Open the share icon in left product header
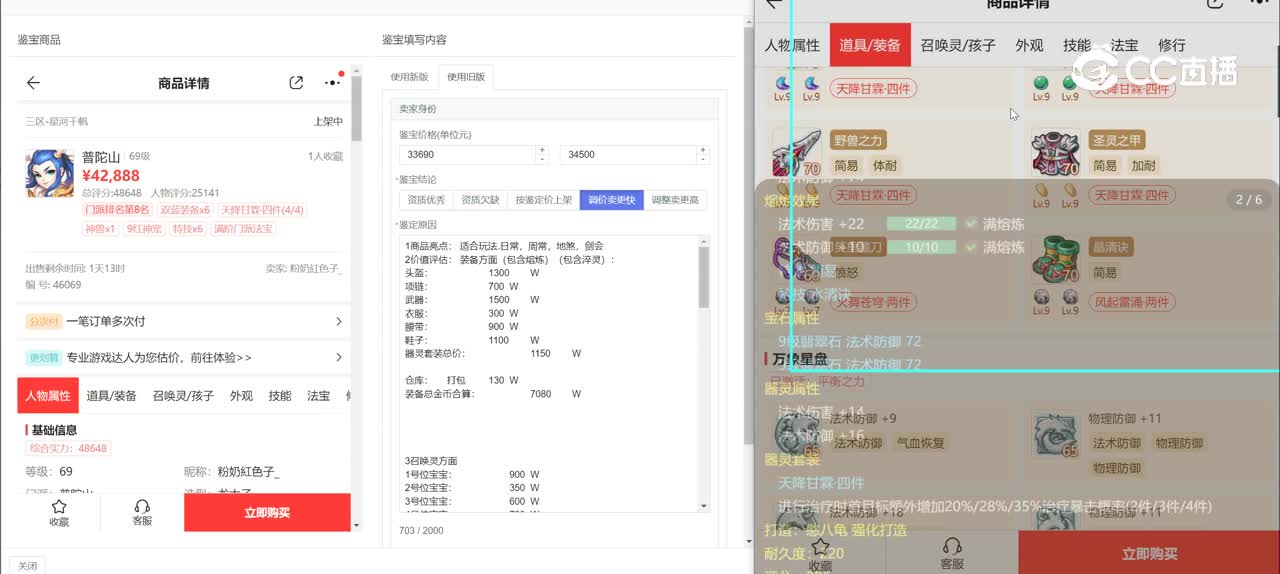Viewport: 1280px width, 574px height. (x=296, y=83)
